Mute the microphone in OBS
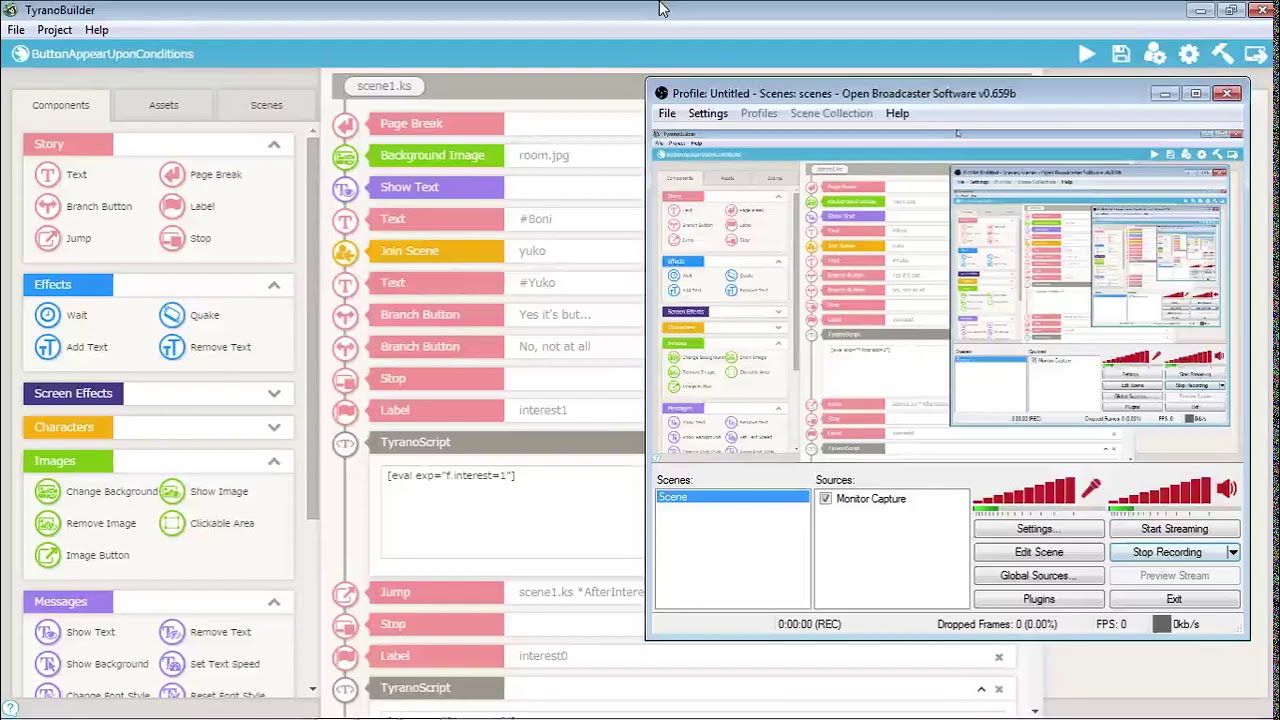The width and height of the screenshot is (1280, 720). pyautogui.click(x=1091, y=489)
